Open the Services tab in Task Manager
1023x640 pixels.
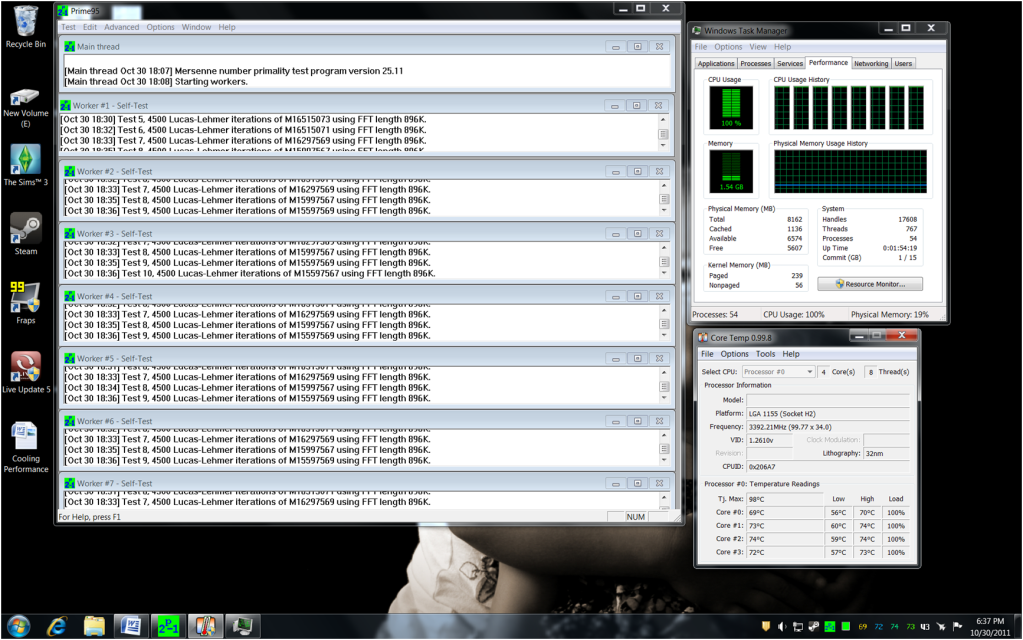click(x=789, y=64)
